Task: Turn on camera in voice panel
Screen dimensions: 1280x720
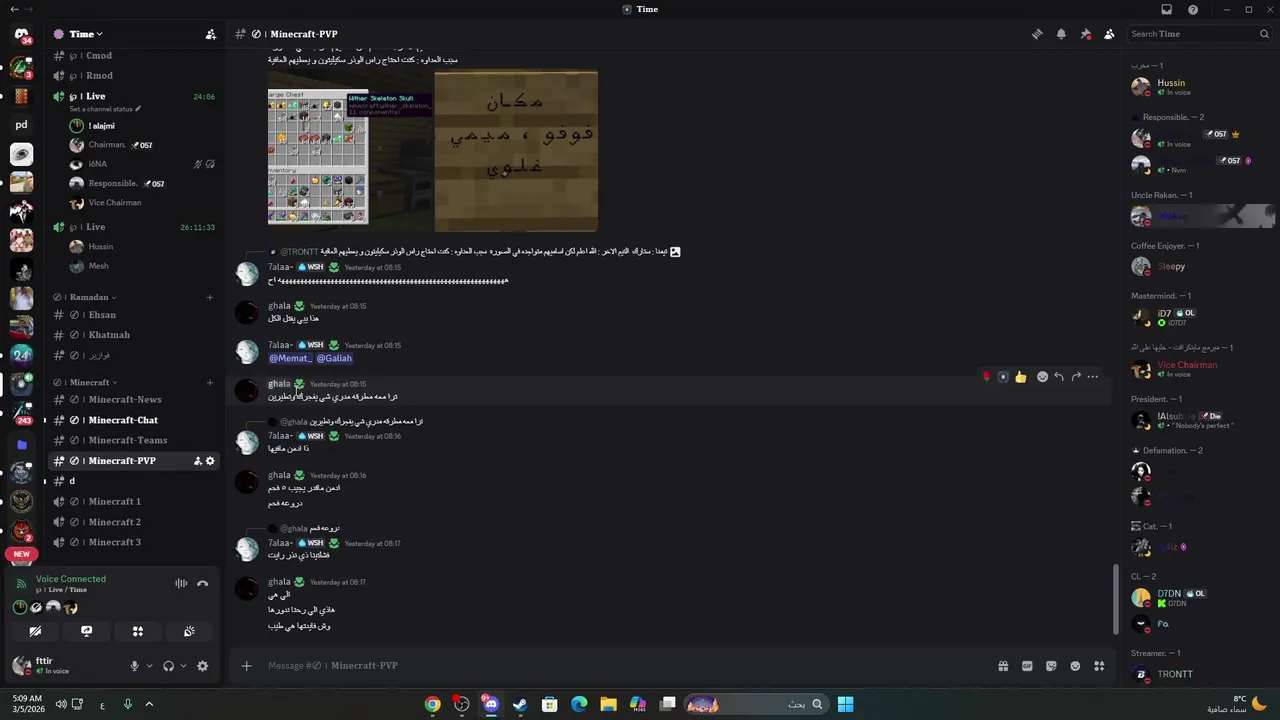Action: pos(35,631)
